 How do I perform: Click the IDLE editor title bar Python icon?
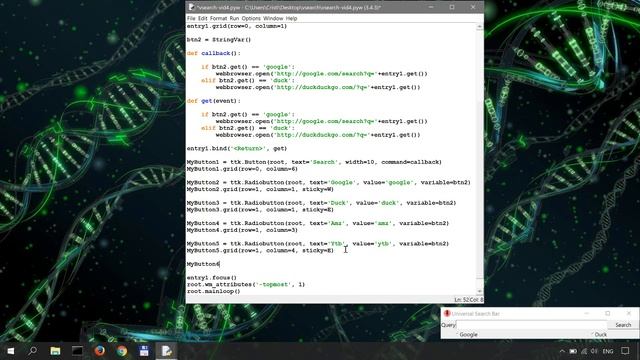pyautogui.click(x=191, y=7)
